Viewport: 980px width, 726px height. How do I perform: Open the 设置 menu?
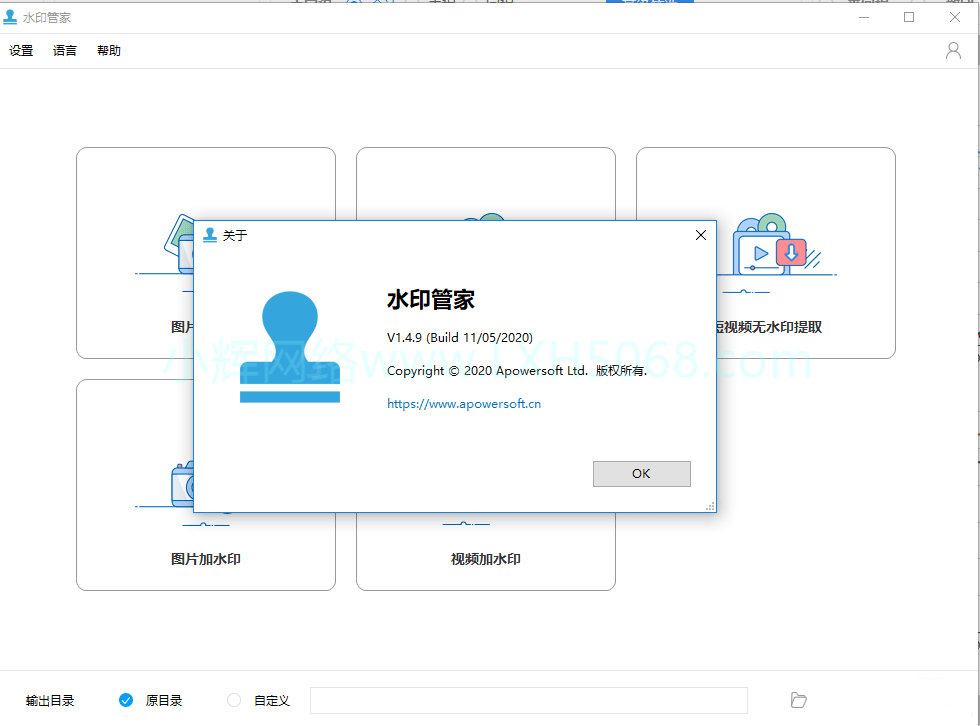(21, 51)
